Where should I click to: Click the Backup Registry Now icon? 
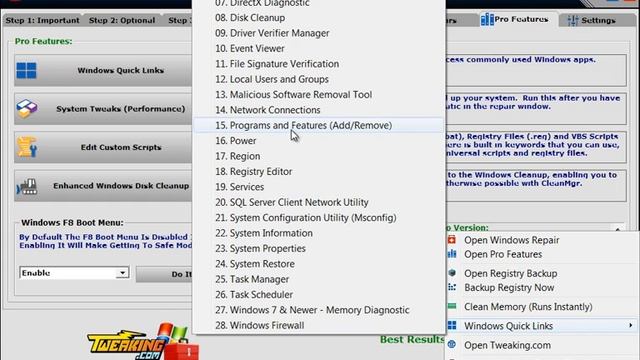click(x=452, y=287)
